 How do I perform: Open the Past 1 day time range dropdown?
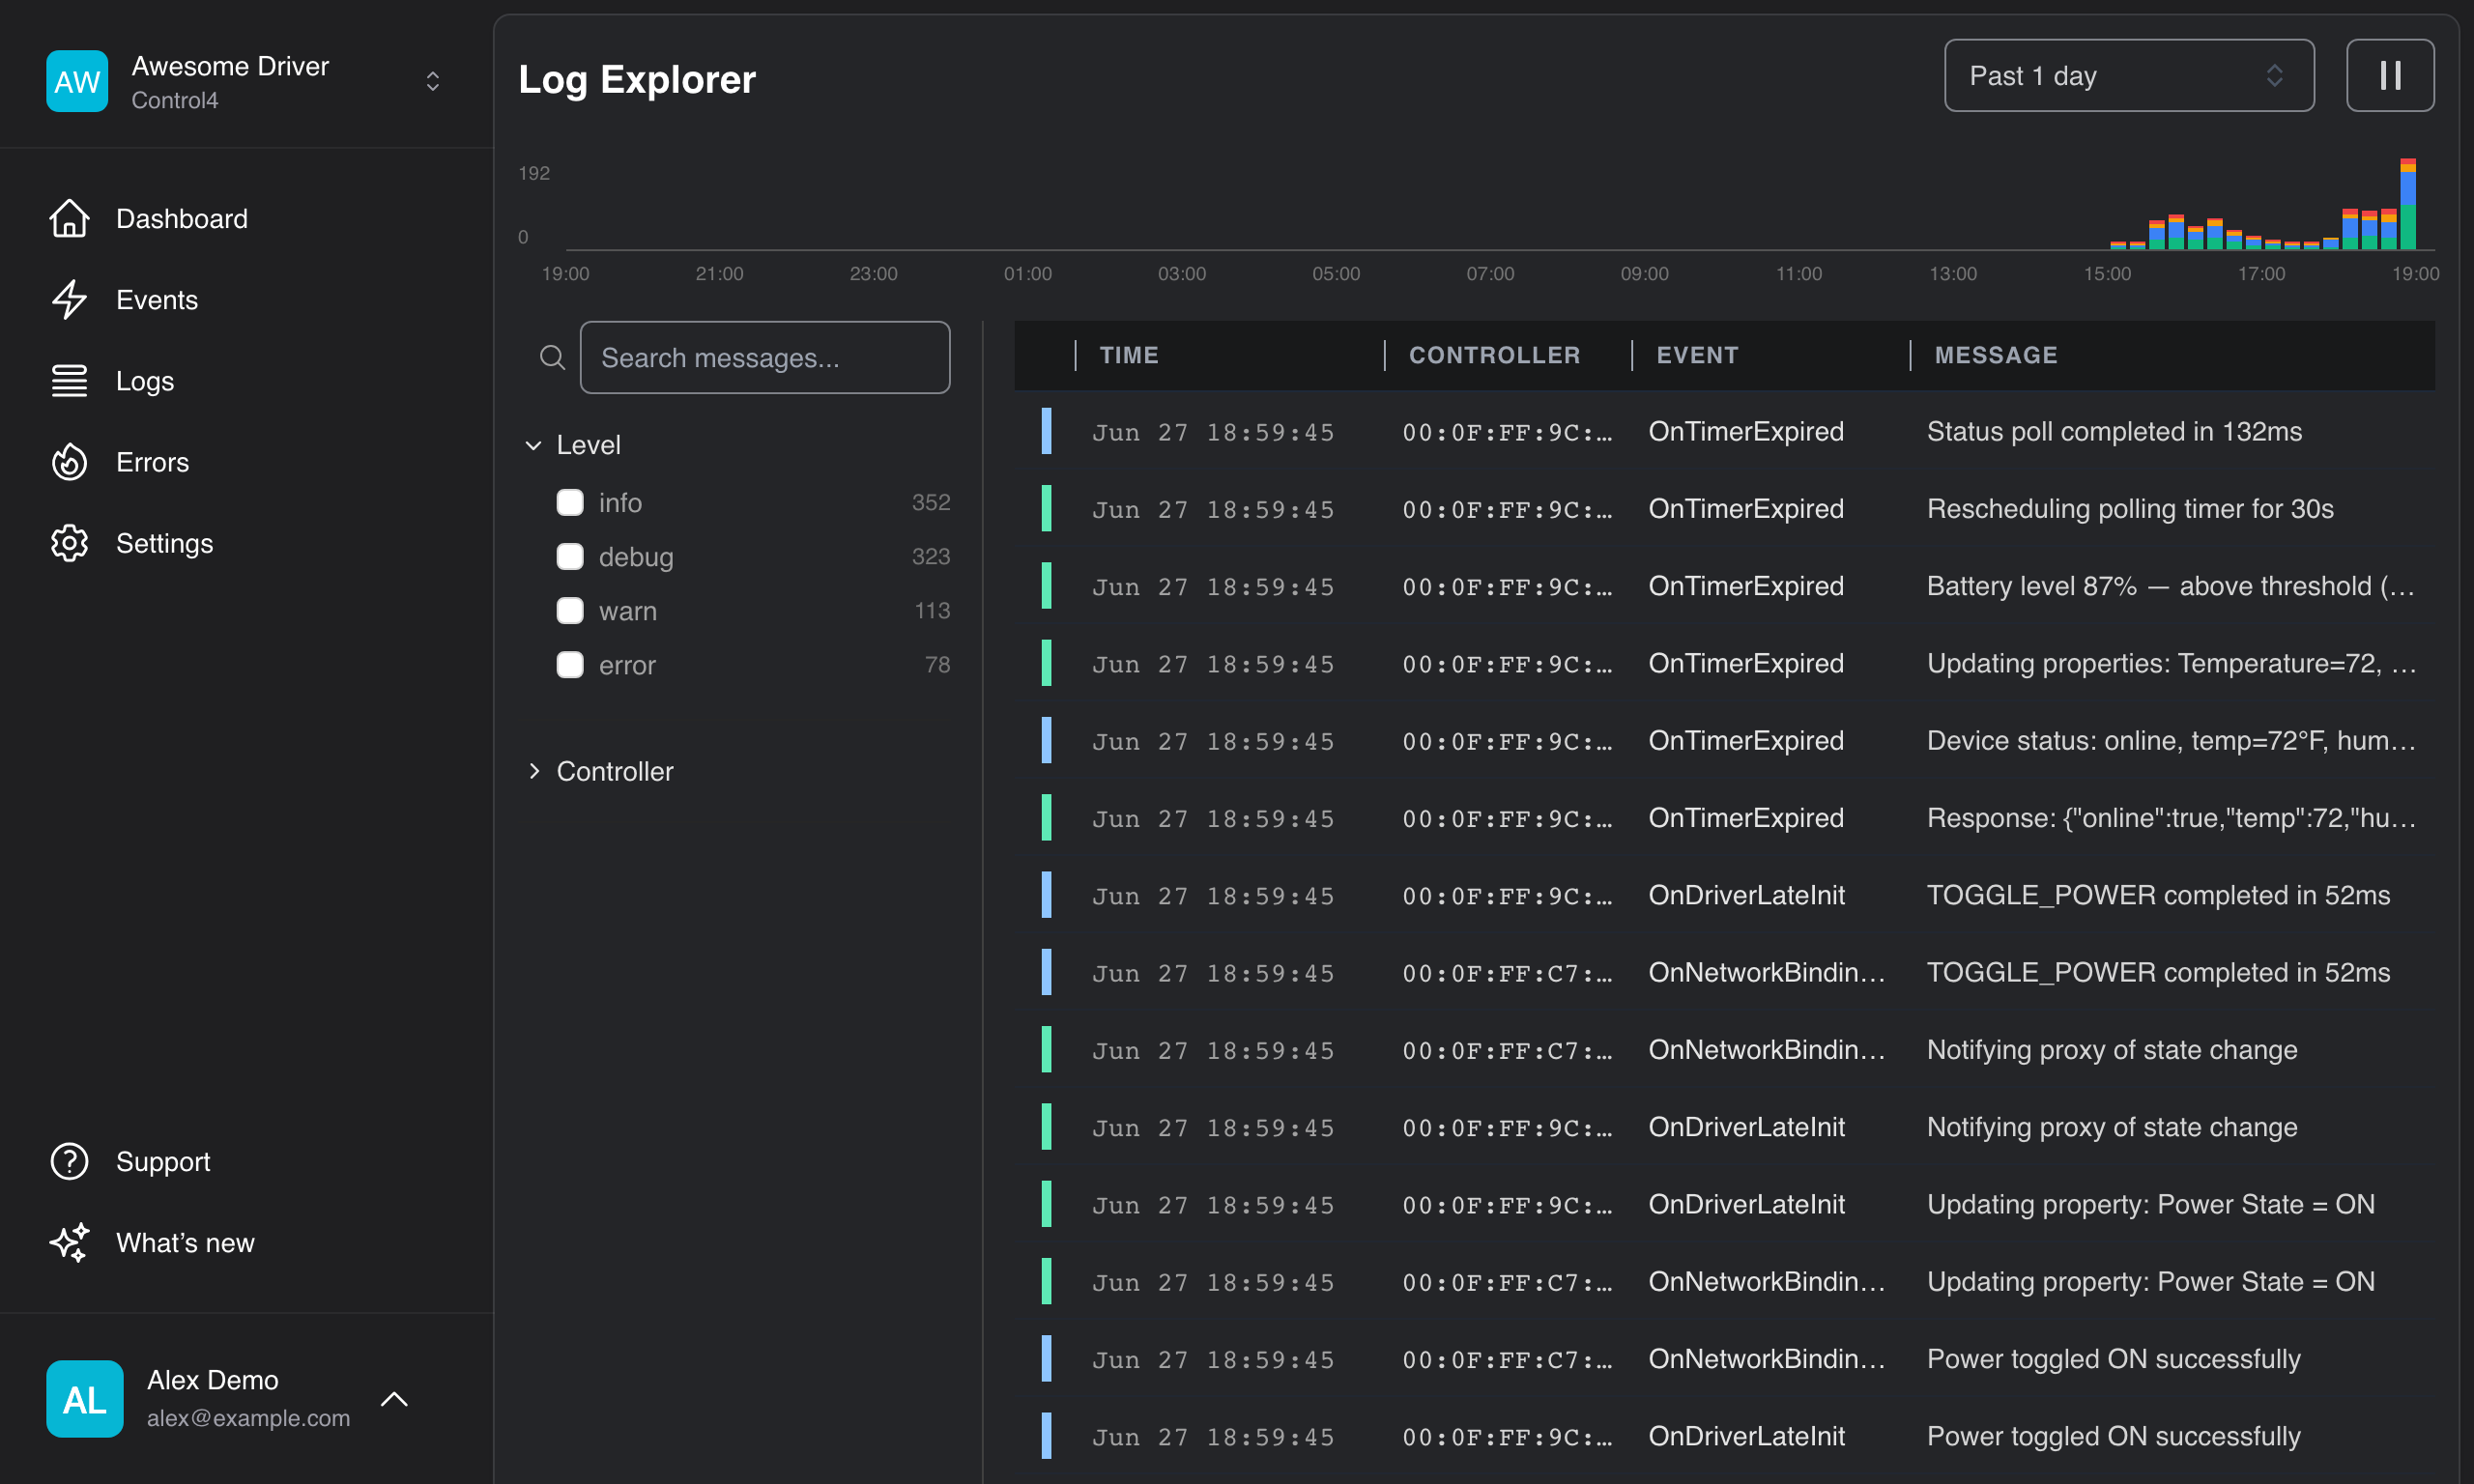click(x=2129, y=75)
